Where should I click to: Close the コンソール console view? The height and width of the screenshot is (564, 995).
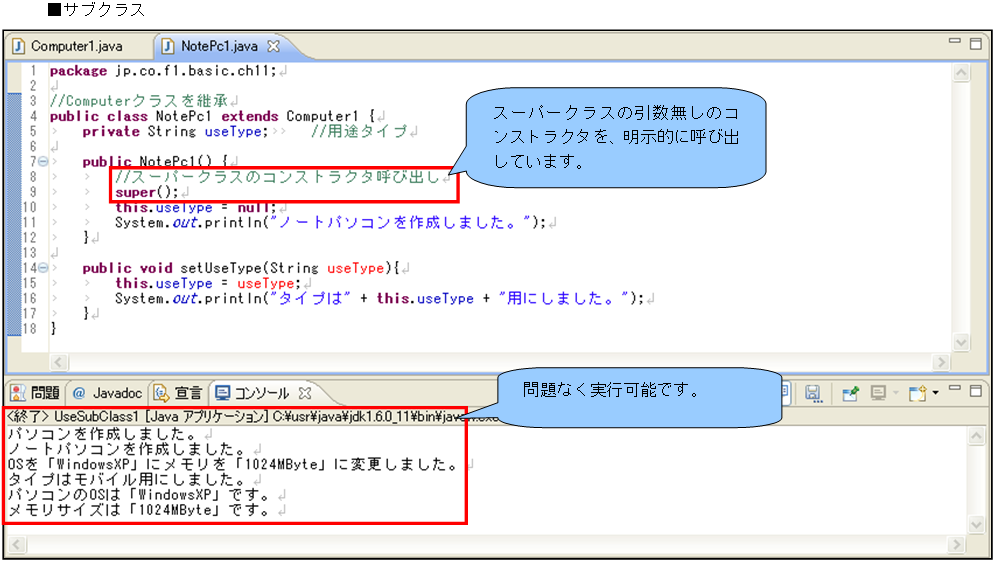[x=306, y=393]
